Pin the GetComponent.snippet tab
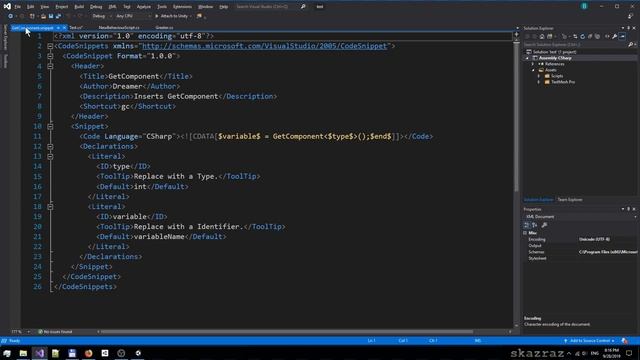 (x=58, y=28)
